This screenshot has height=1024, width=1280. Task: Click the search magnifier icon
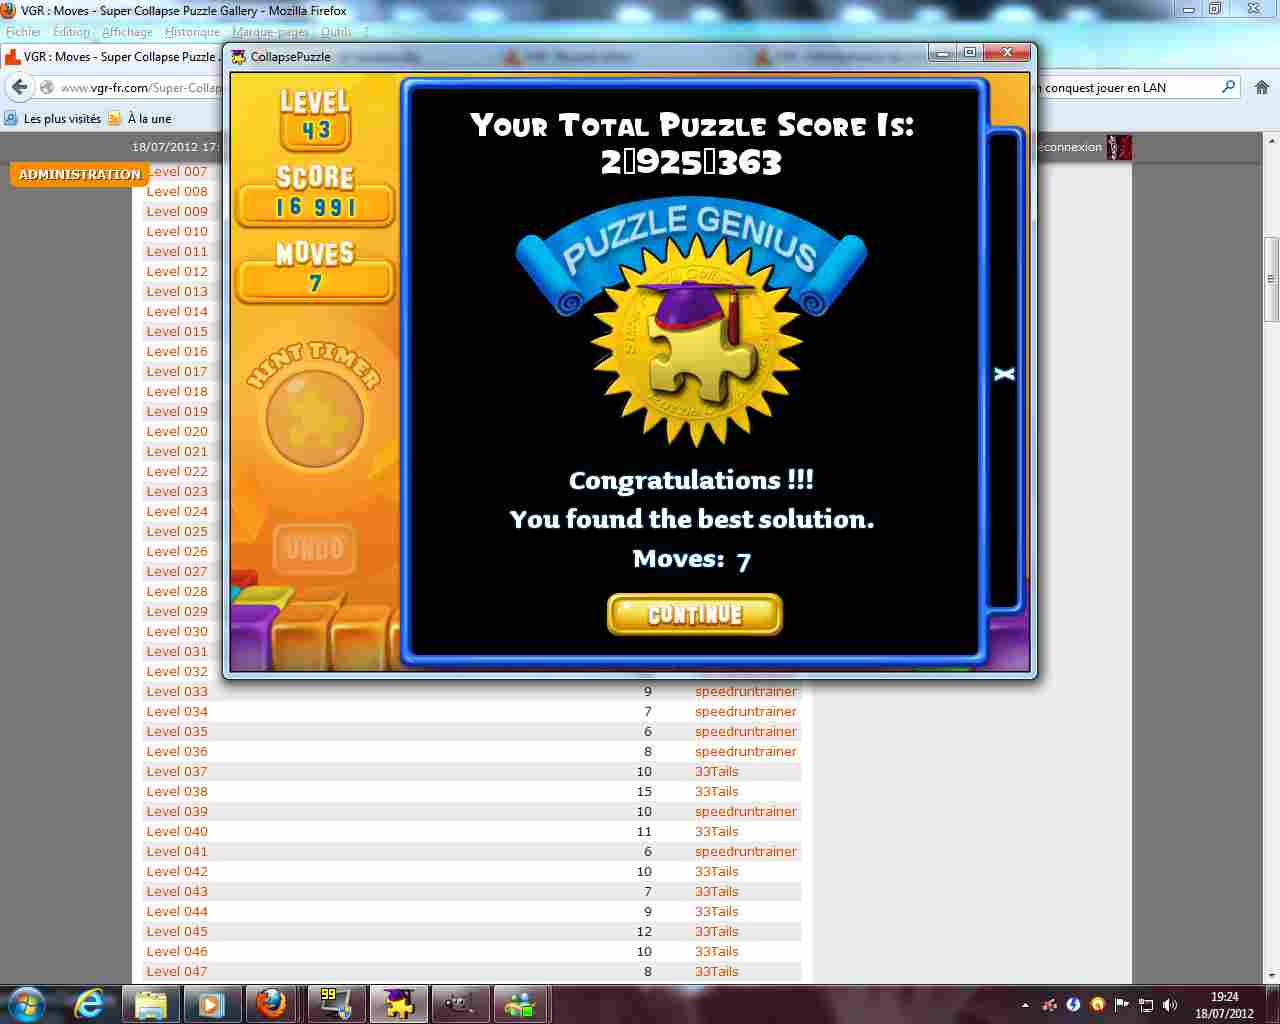coord(1229,87)
